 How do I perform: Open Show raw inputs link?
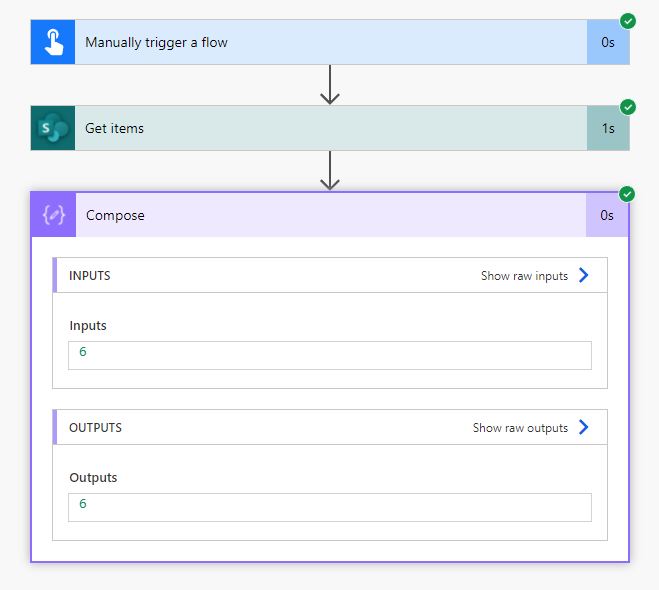524,276
